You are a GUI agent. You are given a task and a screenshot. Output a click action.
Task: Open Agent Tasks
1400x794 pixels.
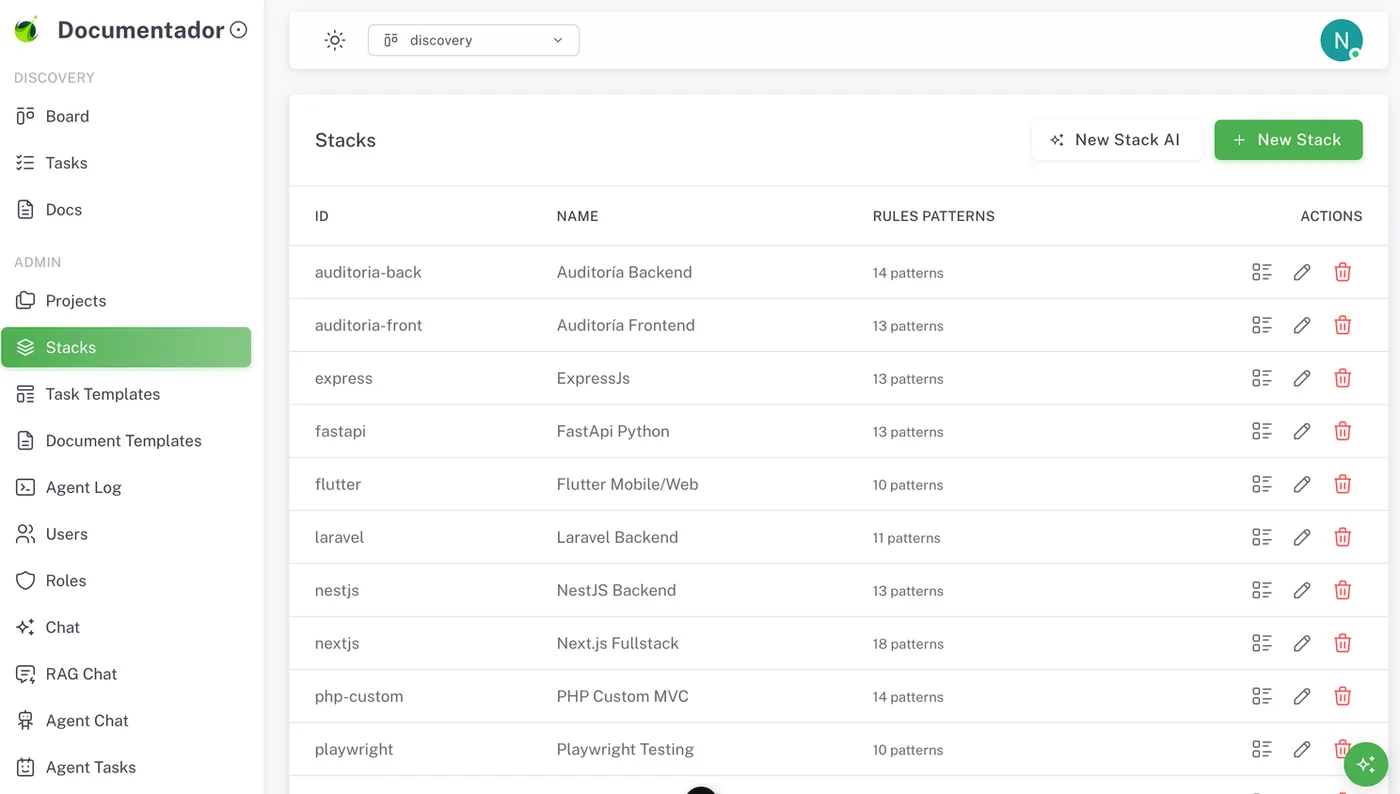point(126,767)
